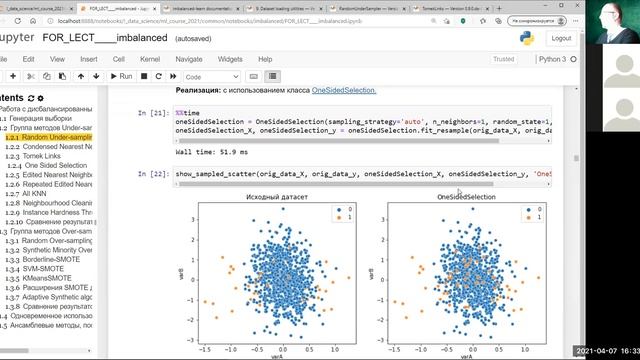Image resolution: width=640 pixels, height=360 pixels.
Task: Switch to RandomUnderSampler tab
Action: [368, 8]
